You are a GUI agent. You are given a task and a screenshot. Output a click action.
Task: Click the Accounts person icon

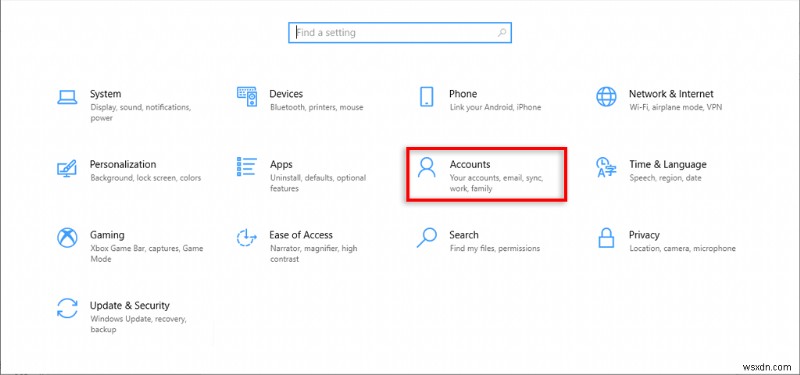[x=427, y=167]
